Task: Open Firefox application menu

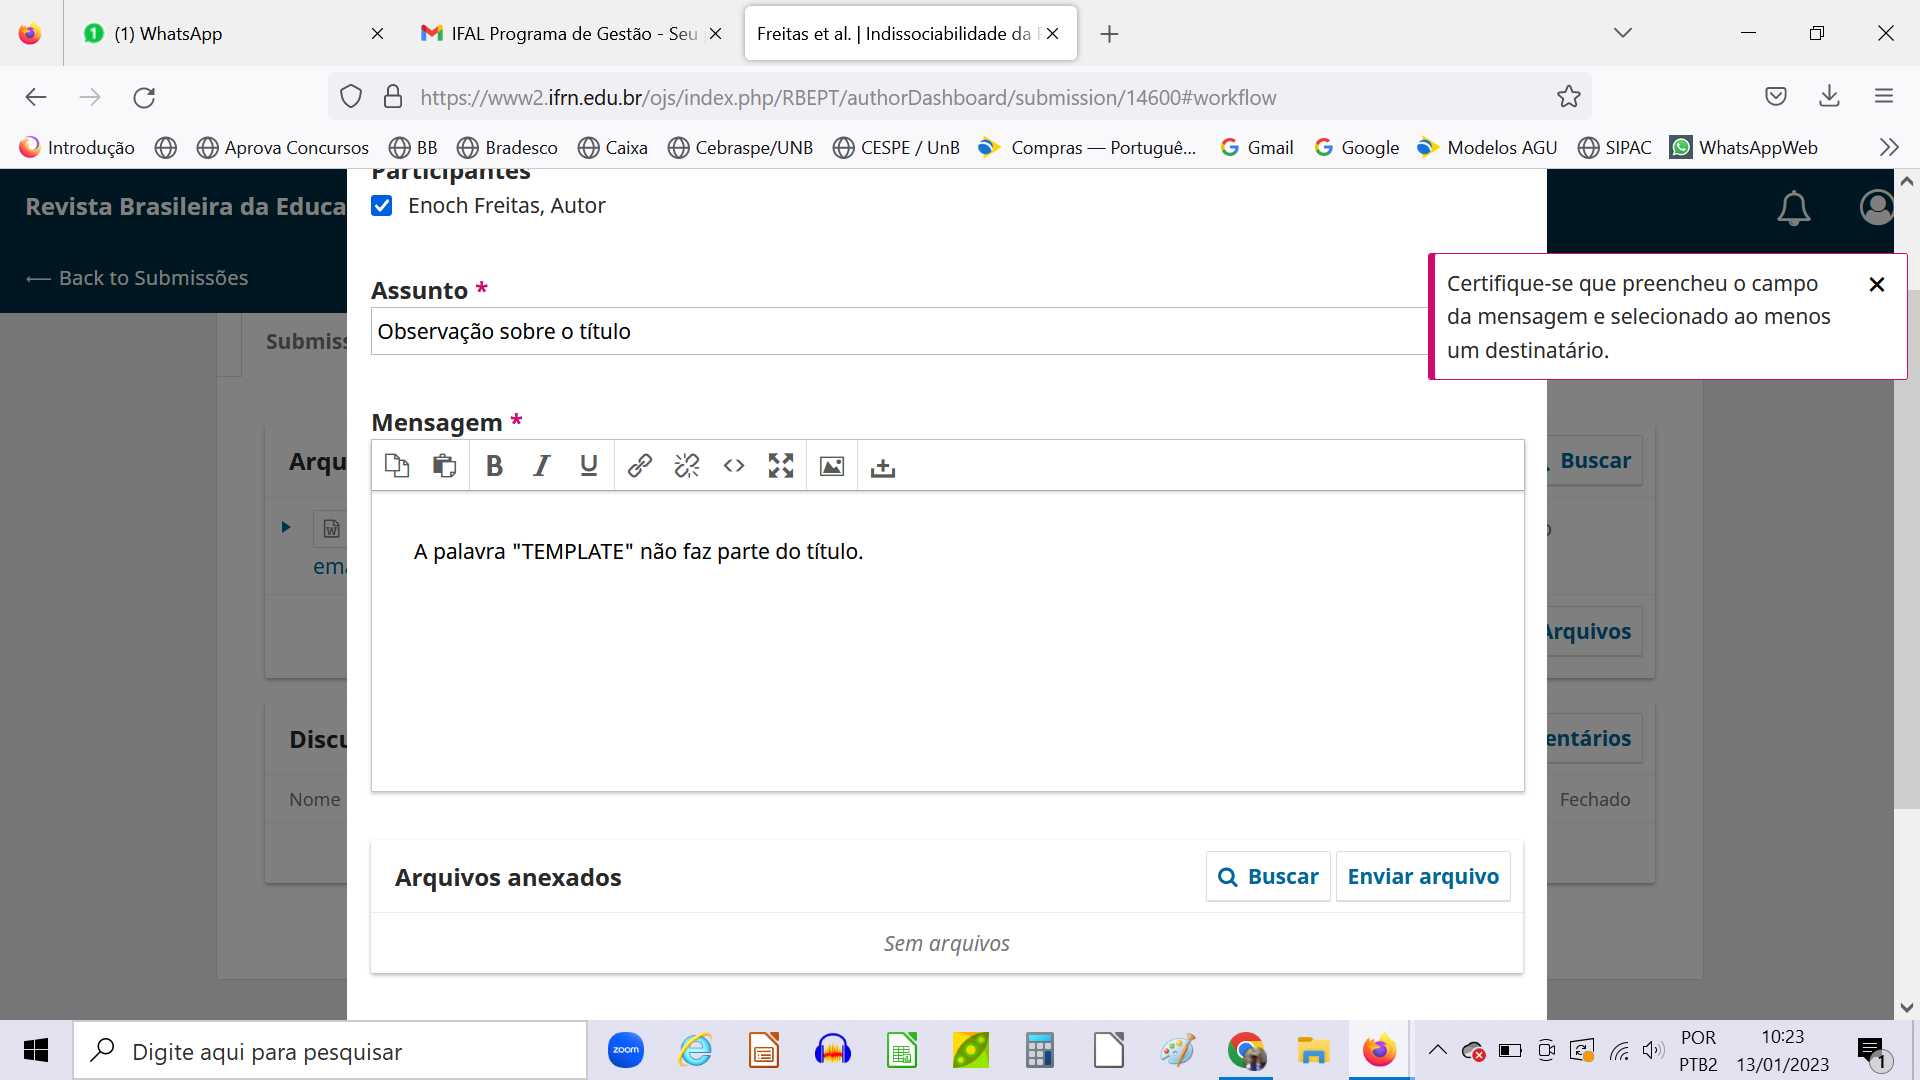Action: click(1884, 97)
